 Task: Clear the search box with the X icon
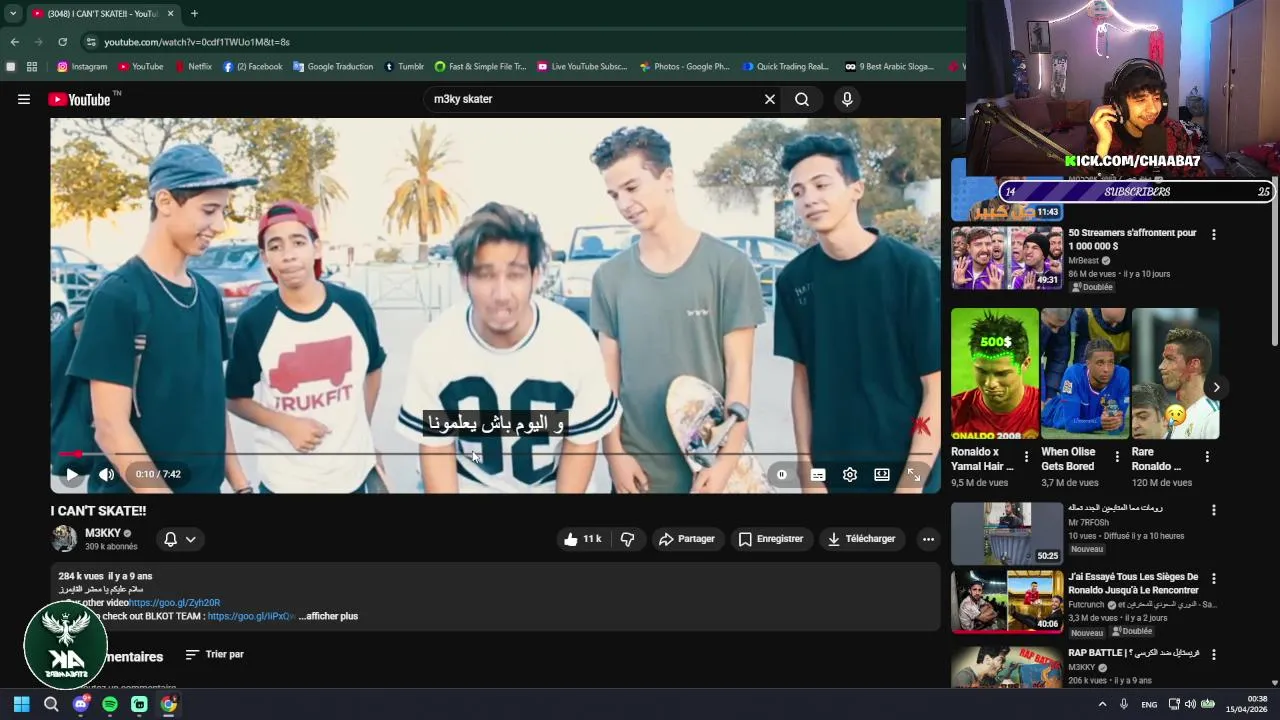pyautogui.click(x=769, y=99)
